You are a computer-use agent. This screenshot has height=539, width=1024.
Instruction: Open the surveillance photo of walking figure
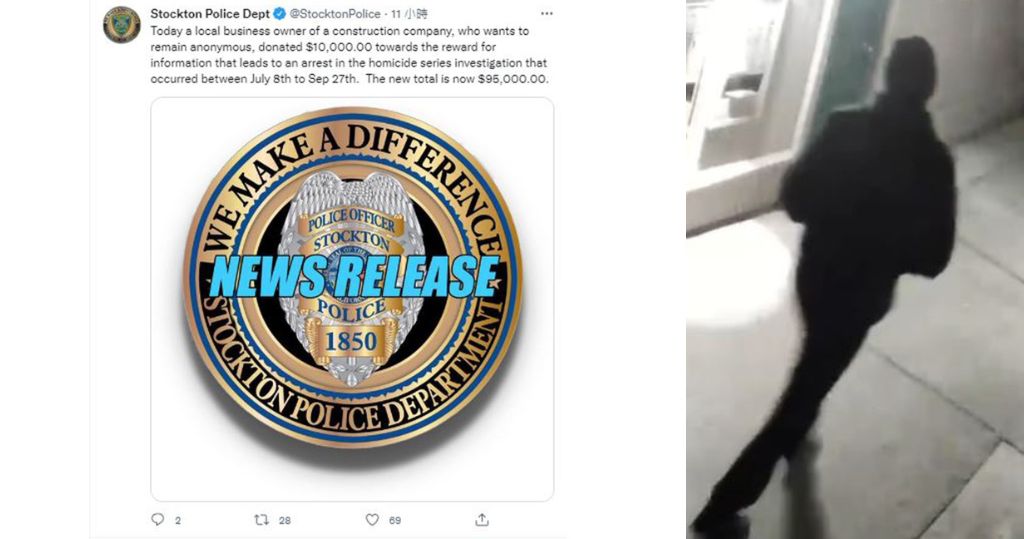[855, 269]
